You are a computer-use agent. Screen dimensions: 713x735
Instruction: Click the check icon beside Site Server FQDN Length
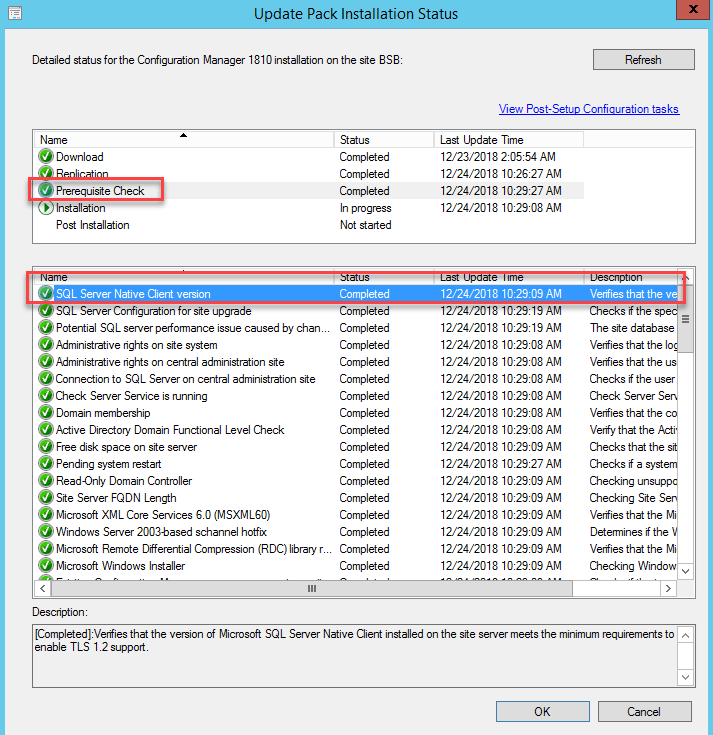click(45, 498)
